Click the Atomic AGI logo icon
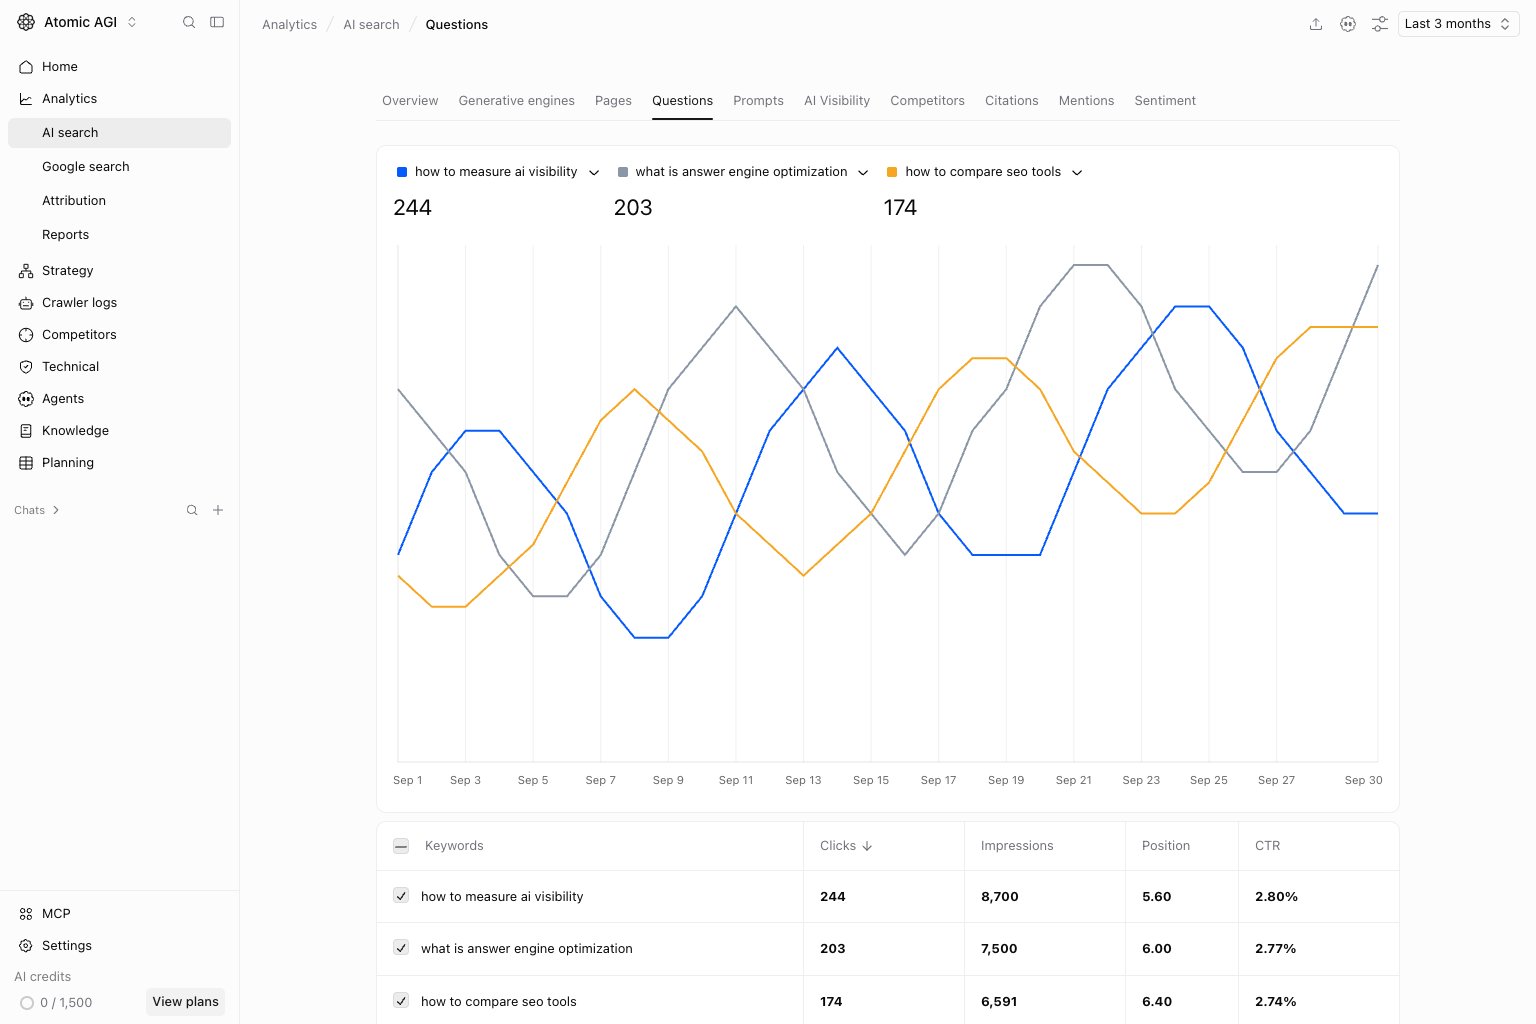 [x=26, y=22]
